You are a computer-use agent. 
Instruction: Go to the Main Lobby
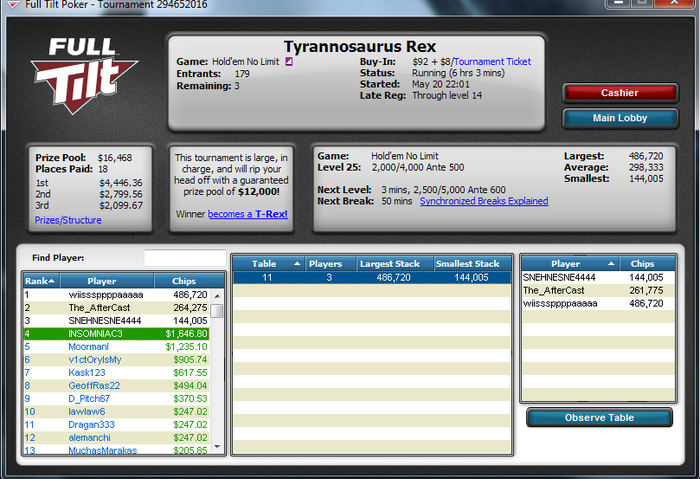click(620, 118)
